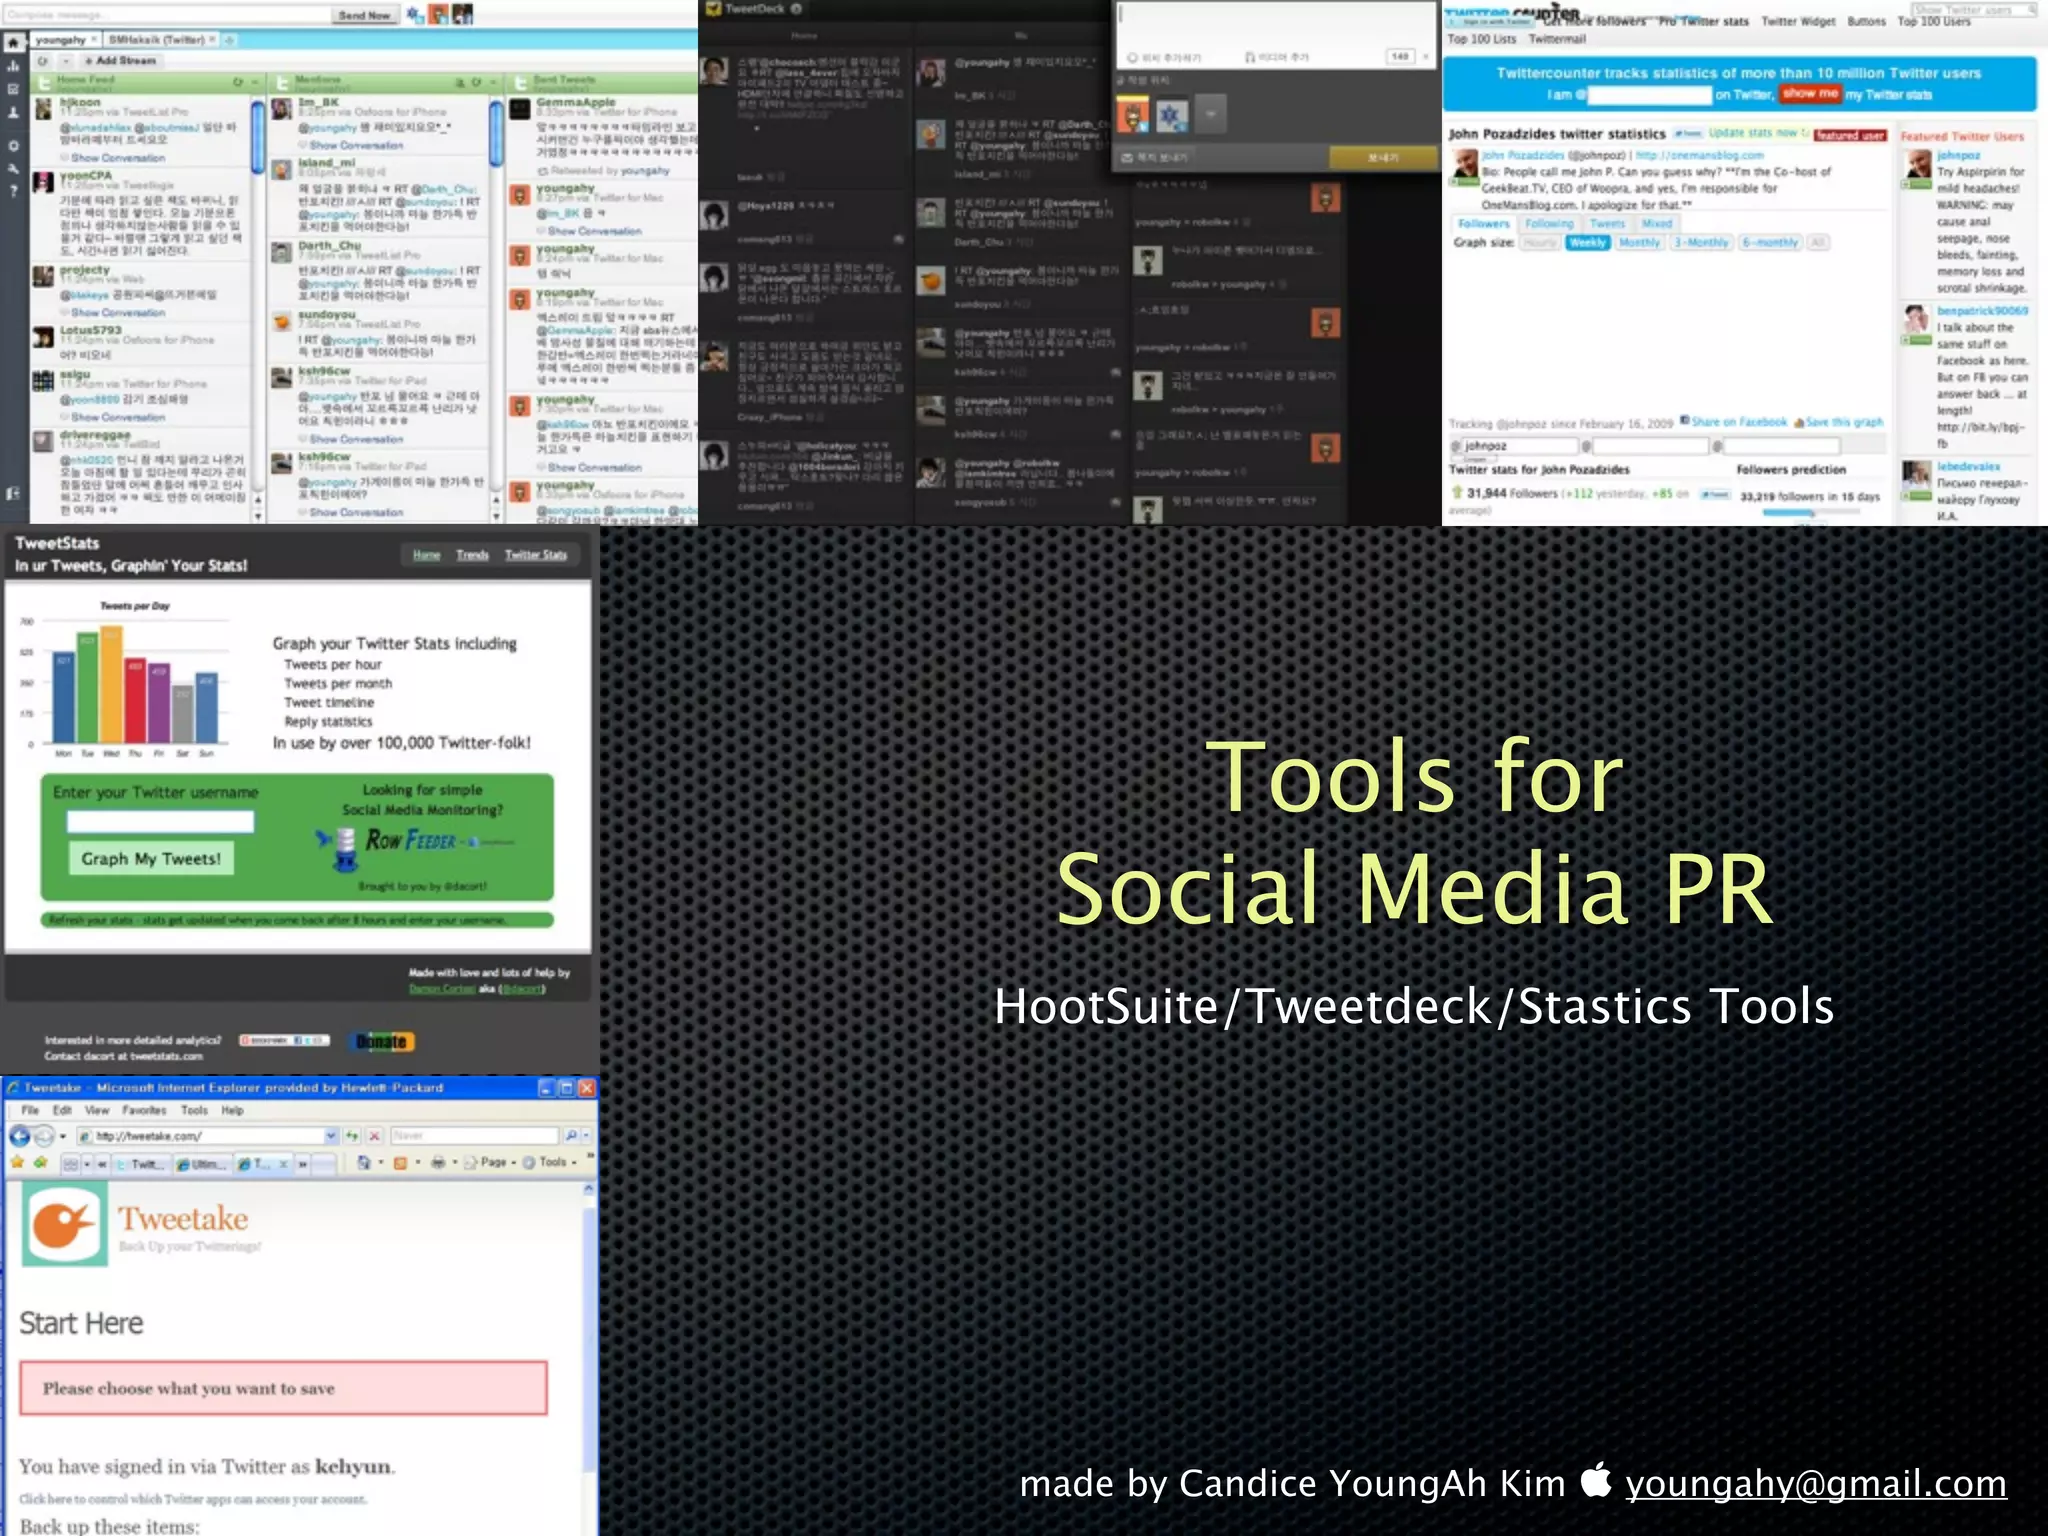
Task: Open the IE quick tabs dropdown arrow
Action: (87, 1164)
